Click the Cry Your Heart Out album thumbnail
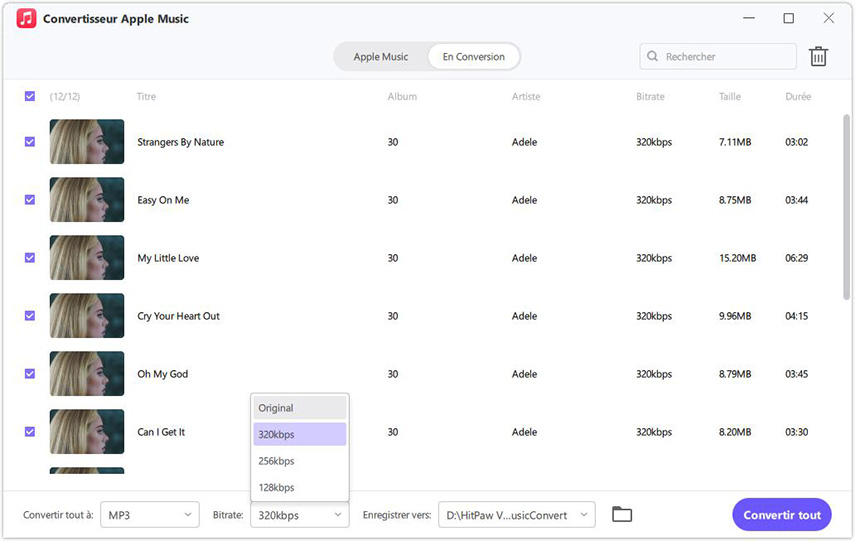 [x=87, y=316]
